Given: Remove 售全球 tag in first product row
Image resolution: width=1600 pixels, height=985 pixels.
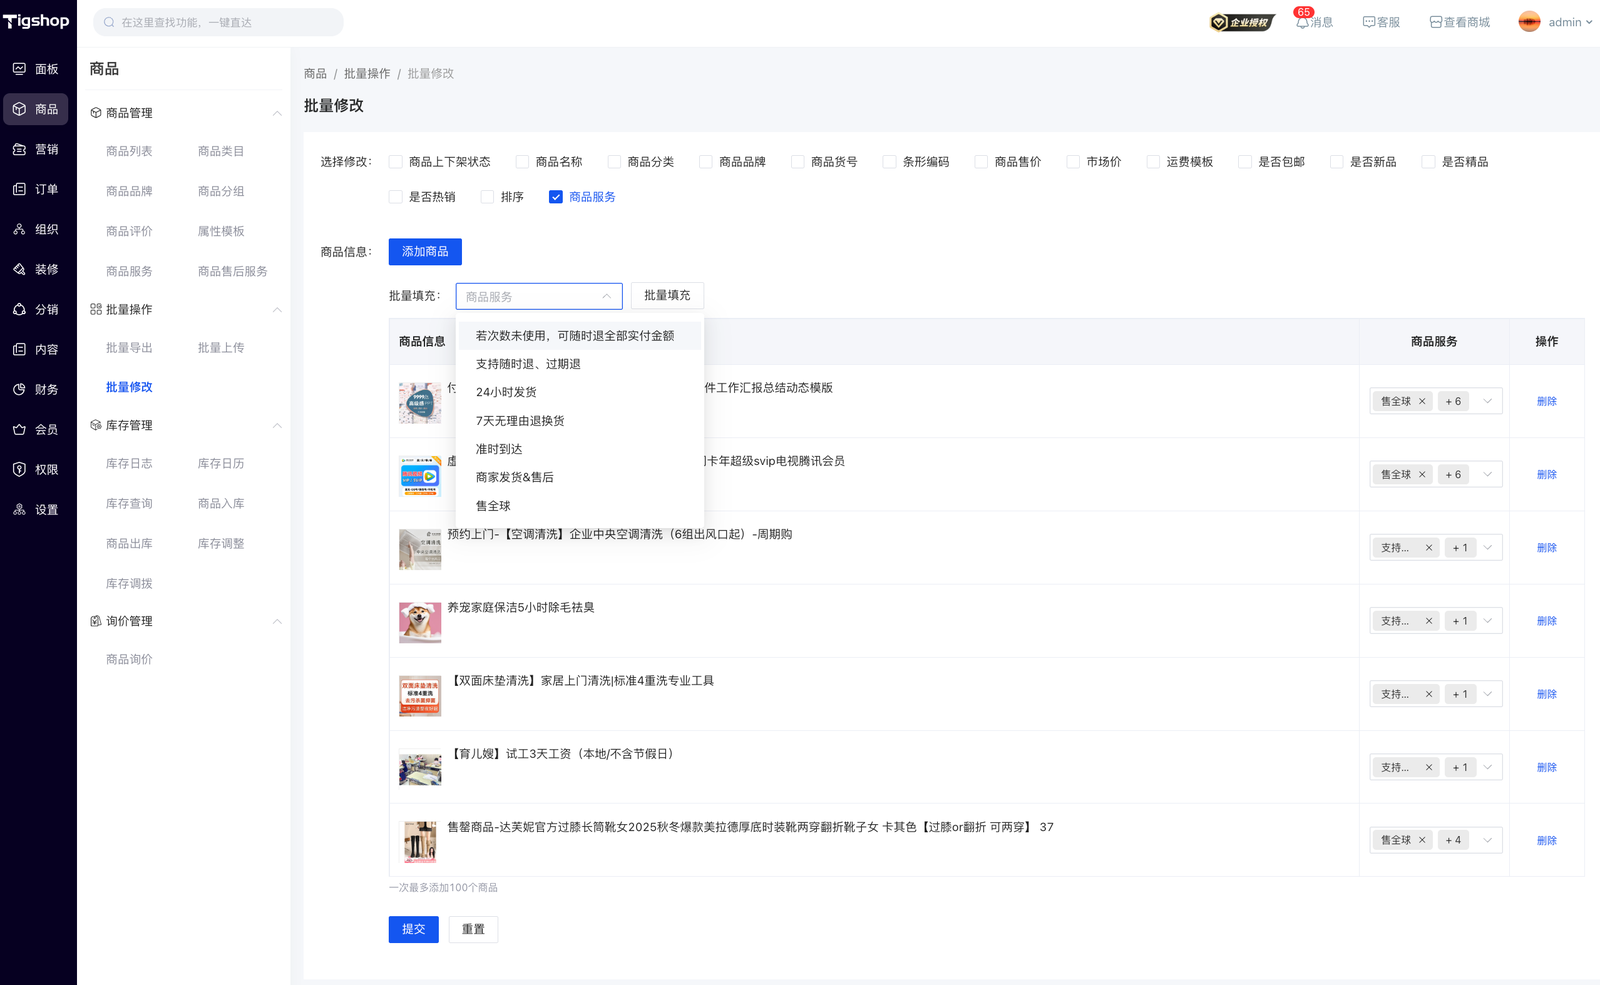Looking at the screenshot, I should tap(1422, 401).
